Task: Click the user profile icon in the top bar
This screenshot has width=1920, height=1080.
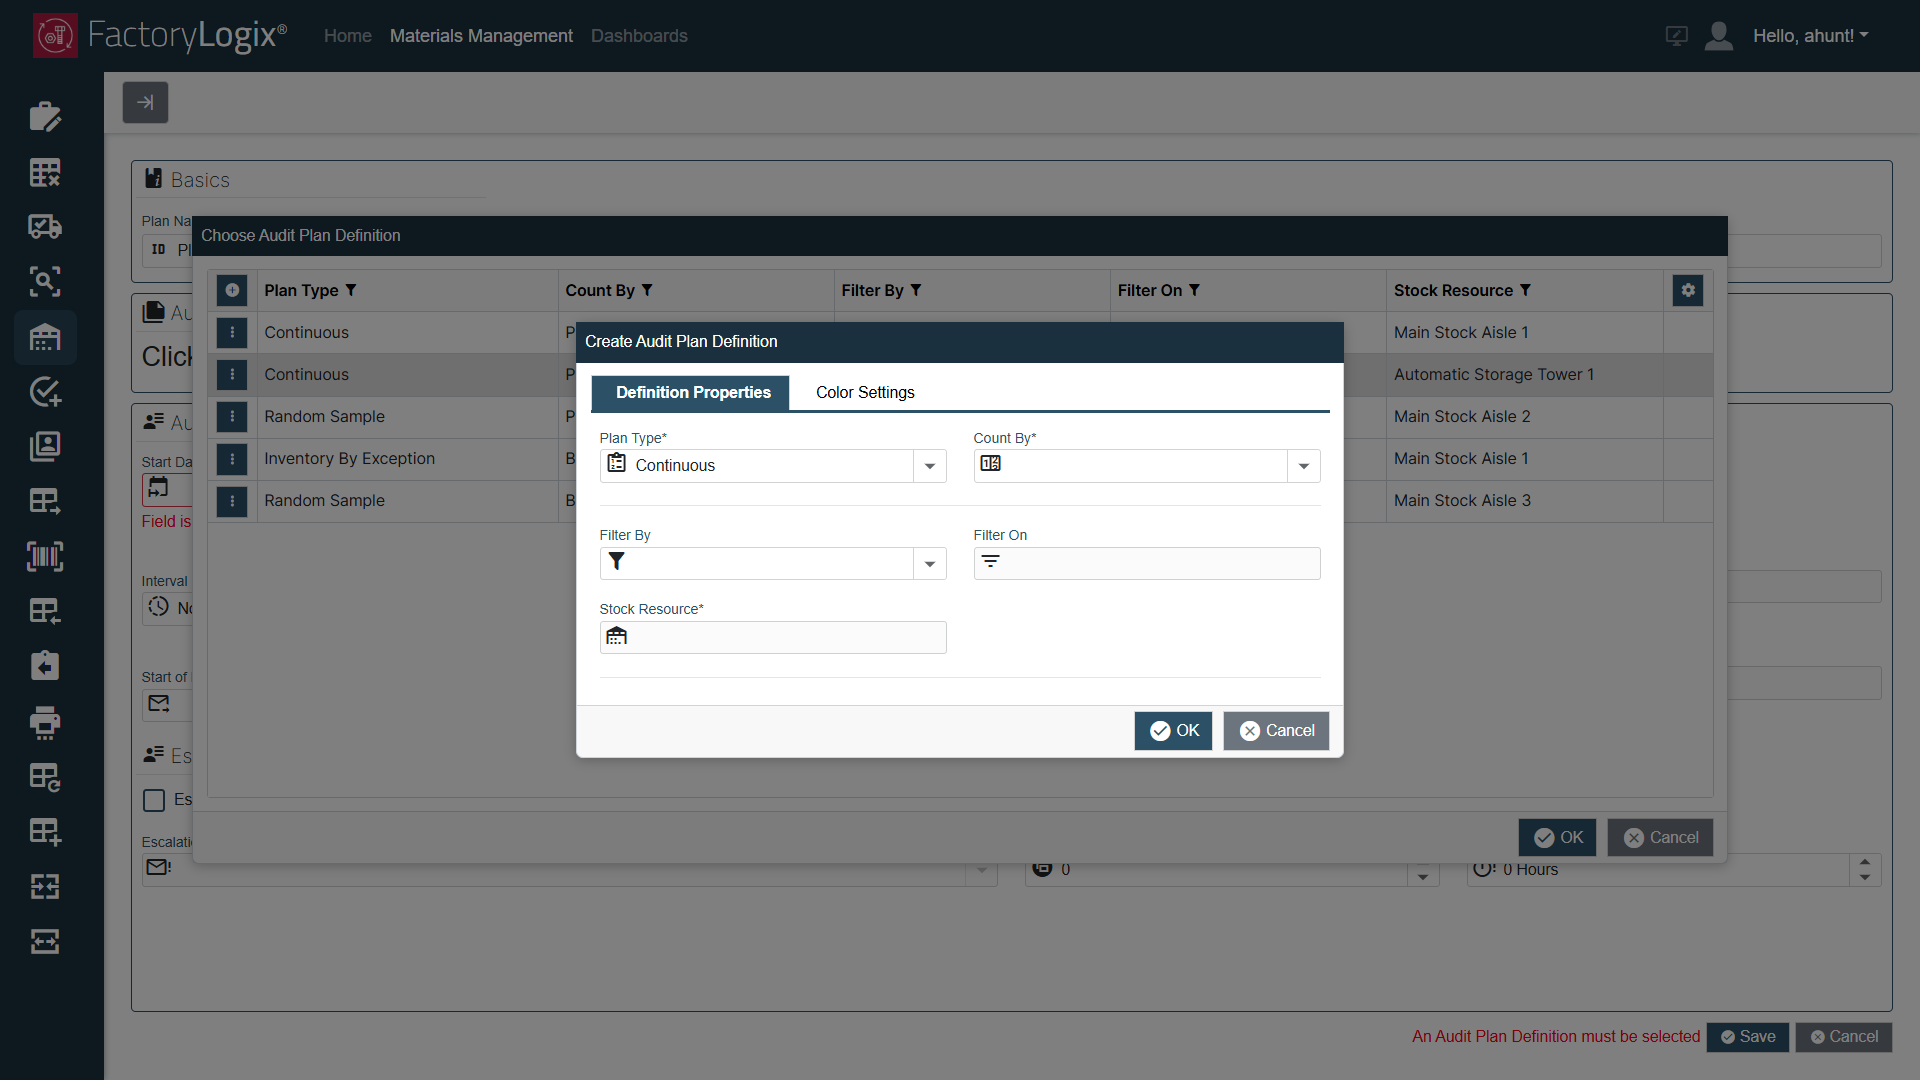Action: click(x=1718, y=36)
